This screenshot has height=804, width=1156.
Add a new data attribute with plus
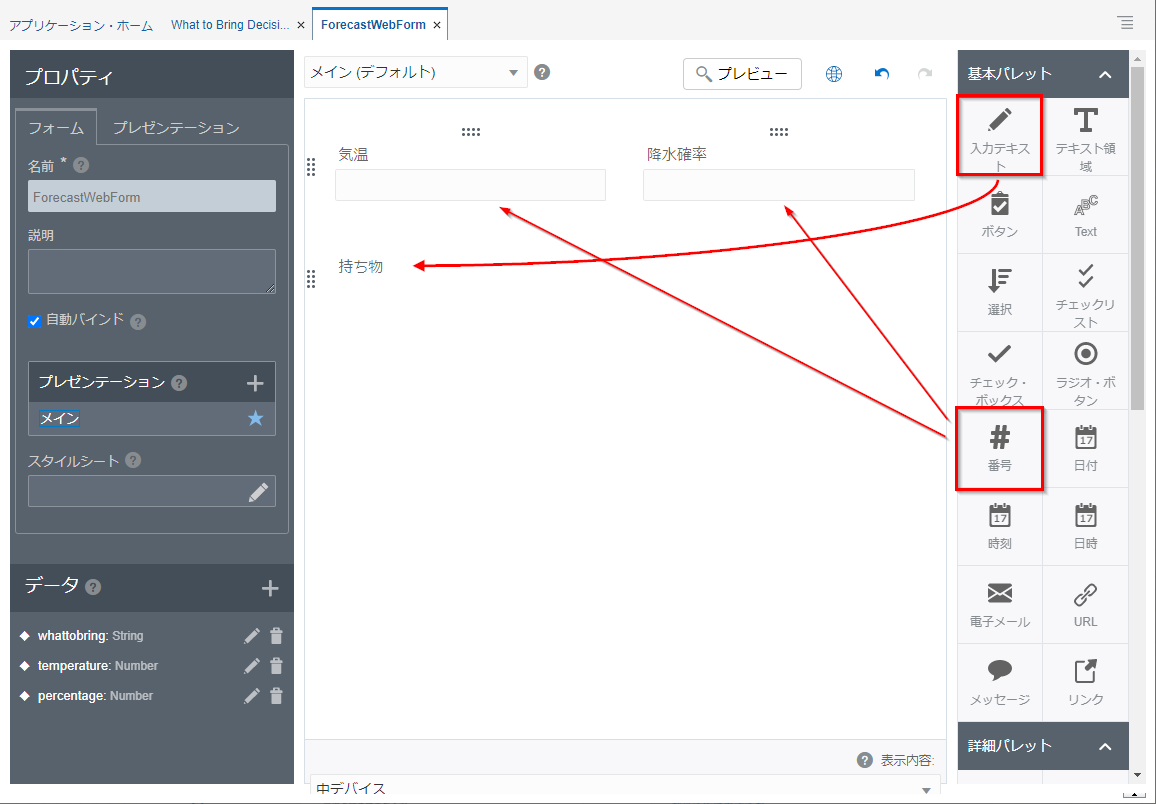click(269, 588)
